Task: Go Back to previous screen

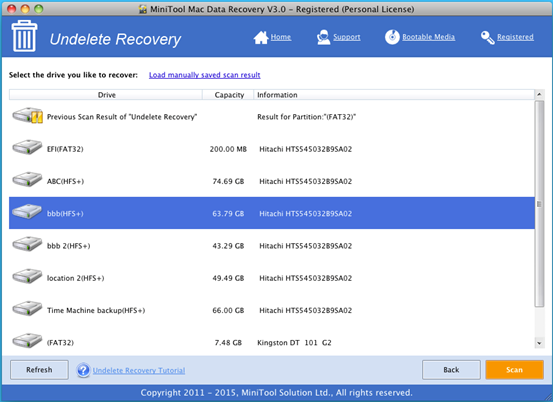Action: tap(451, 370)
